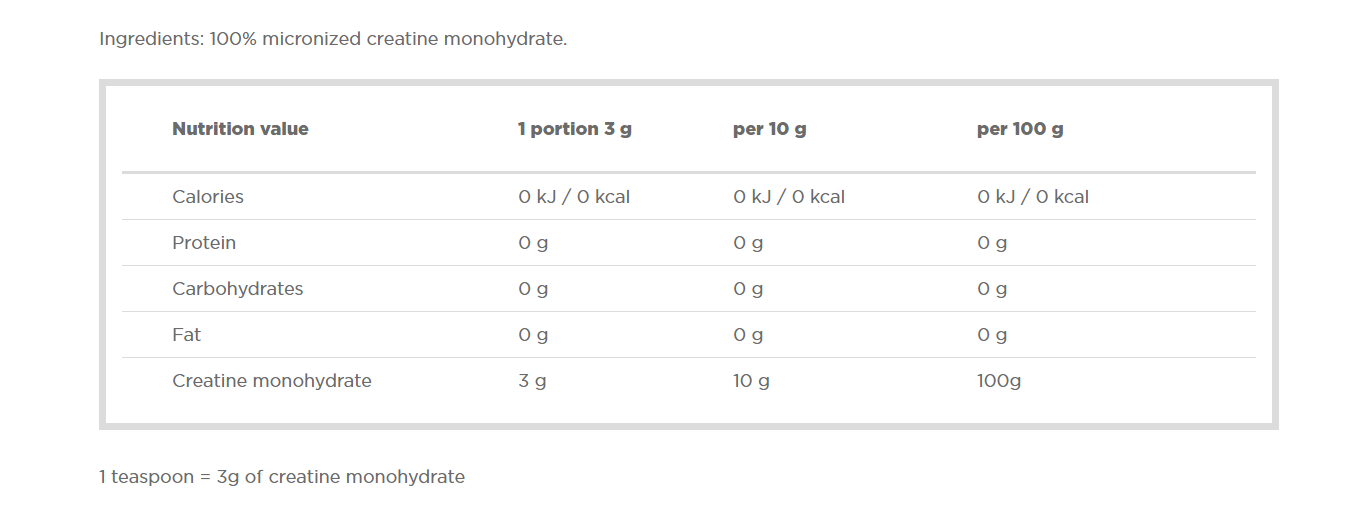Click the '100g' creatine monohydrate value
The image size is (1370, 519).
(998, 381)
